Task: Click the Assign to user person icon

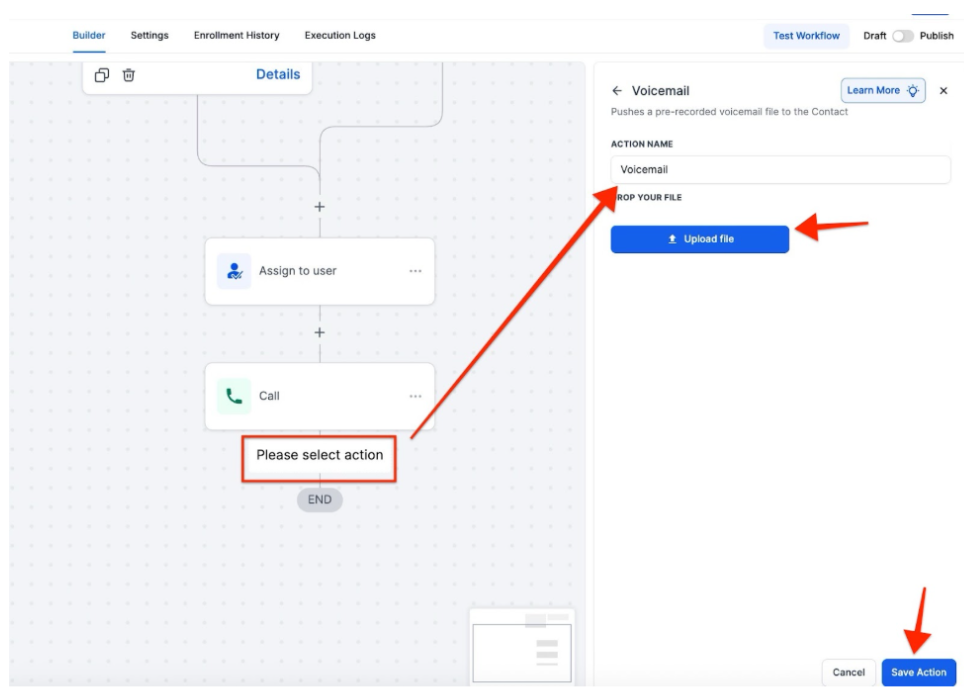Action: [234, 271]
